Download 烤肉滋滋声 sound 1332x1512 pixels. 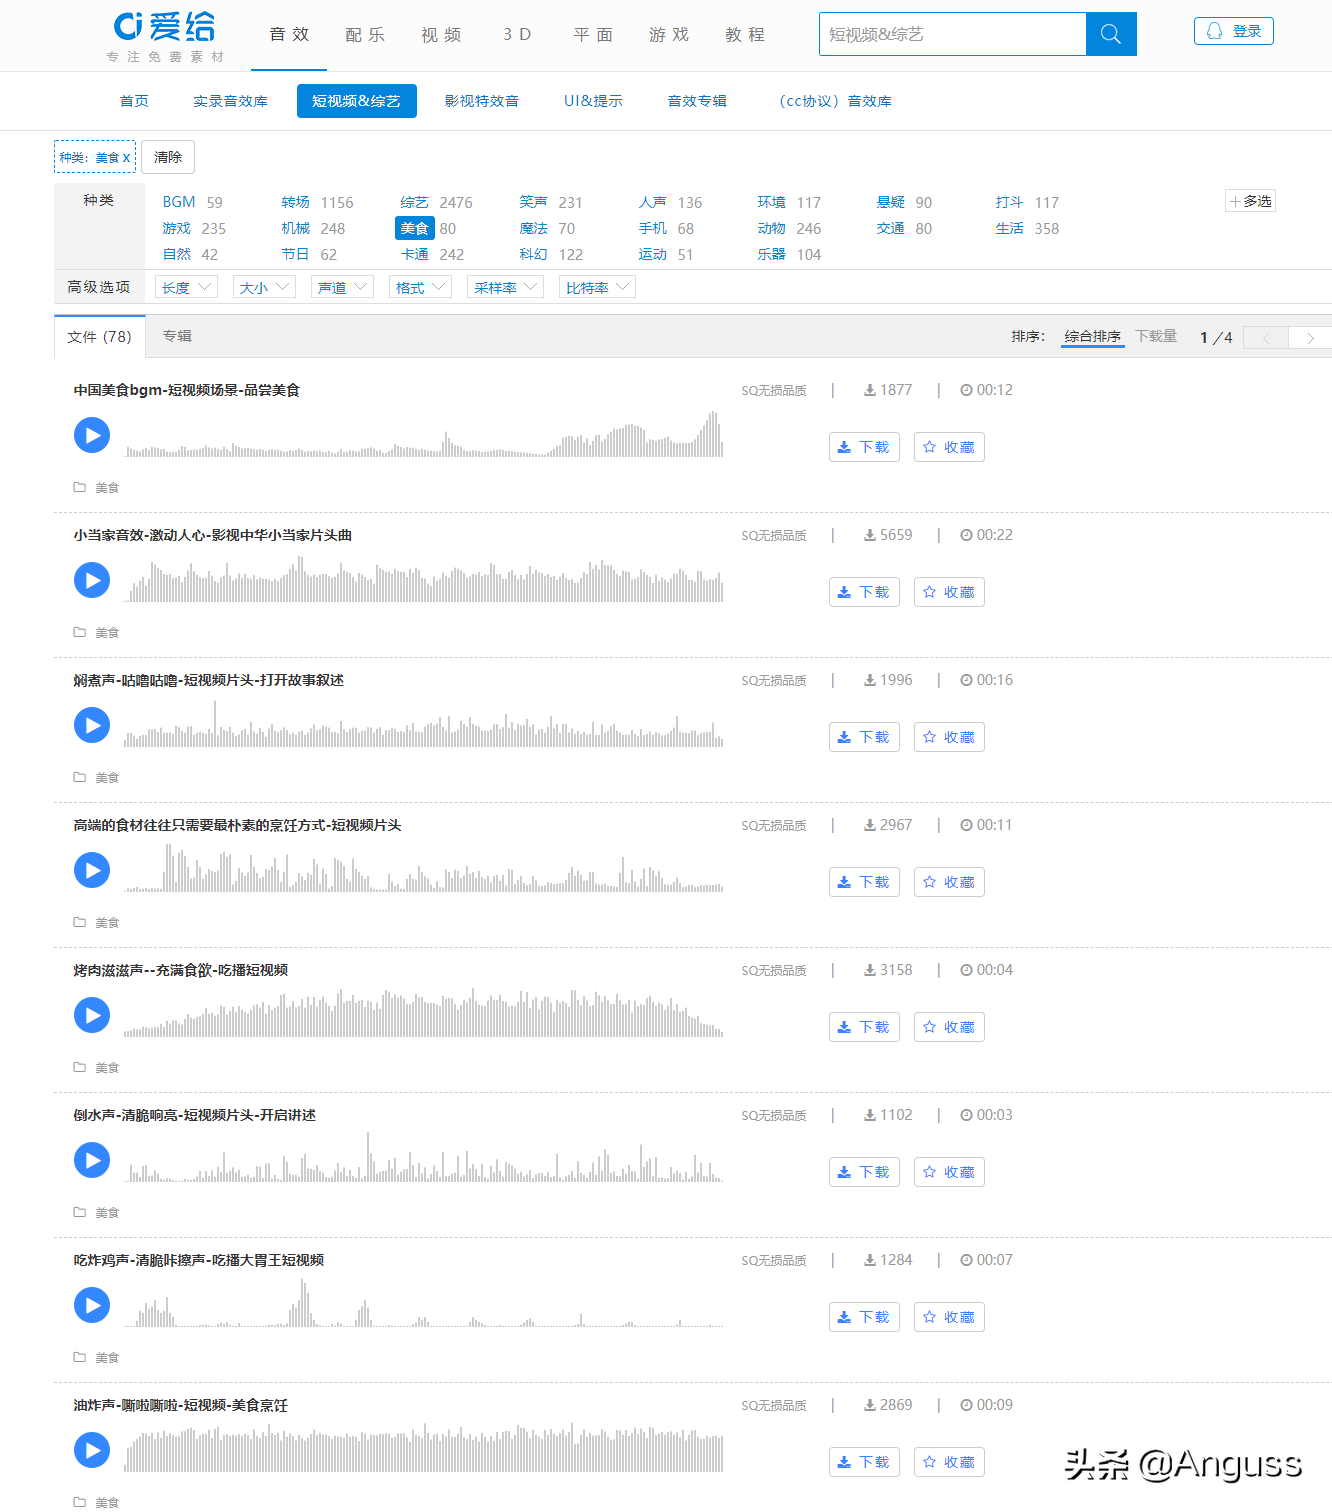(864, 1027)
